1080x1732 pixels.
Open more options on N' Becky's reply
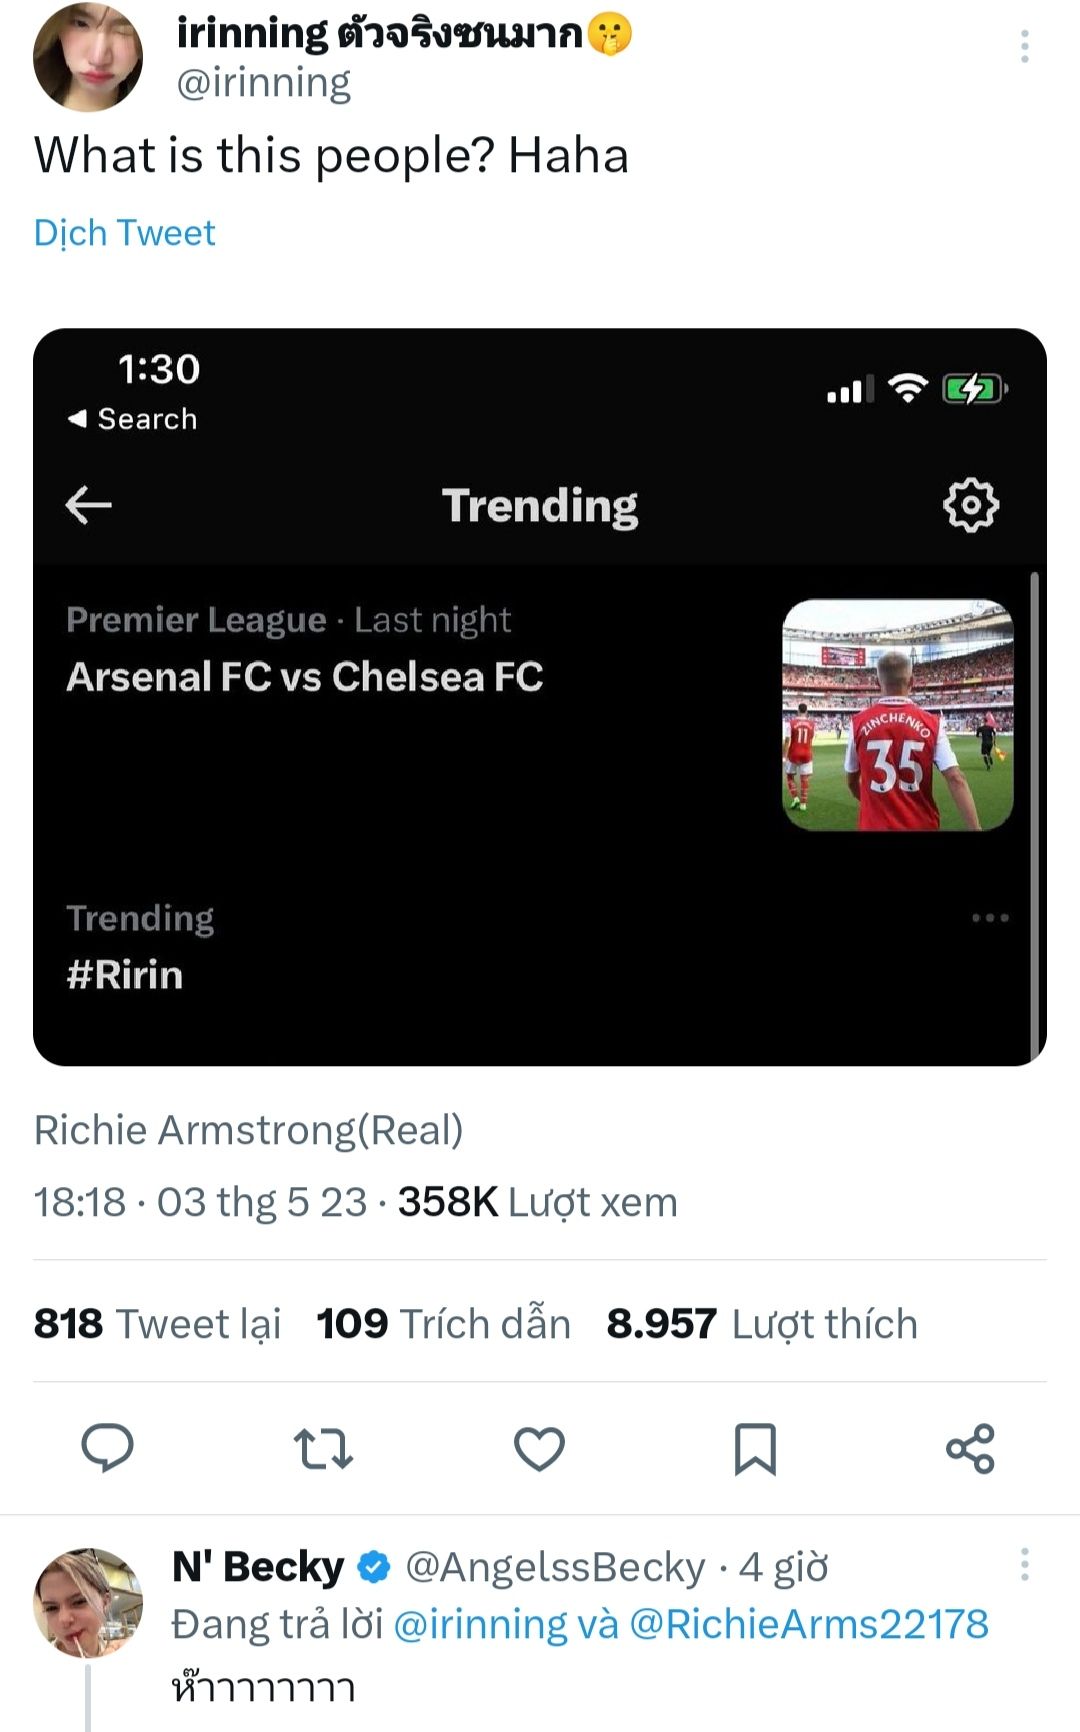(x=1024, y=1565)
